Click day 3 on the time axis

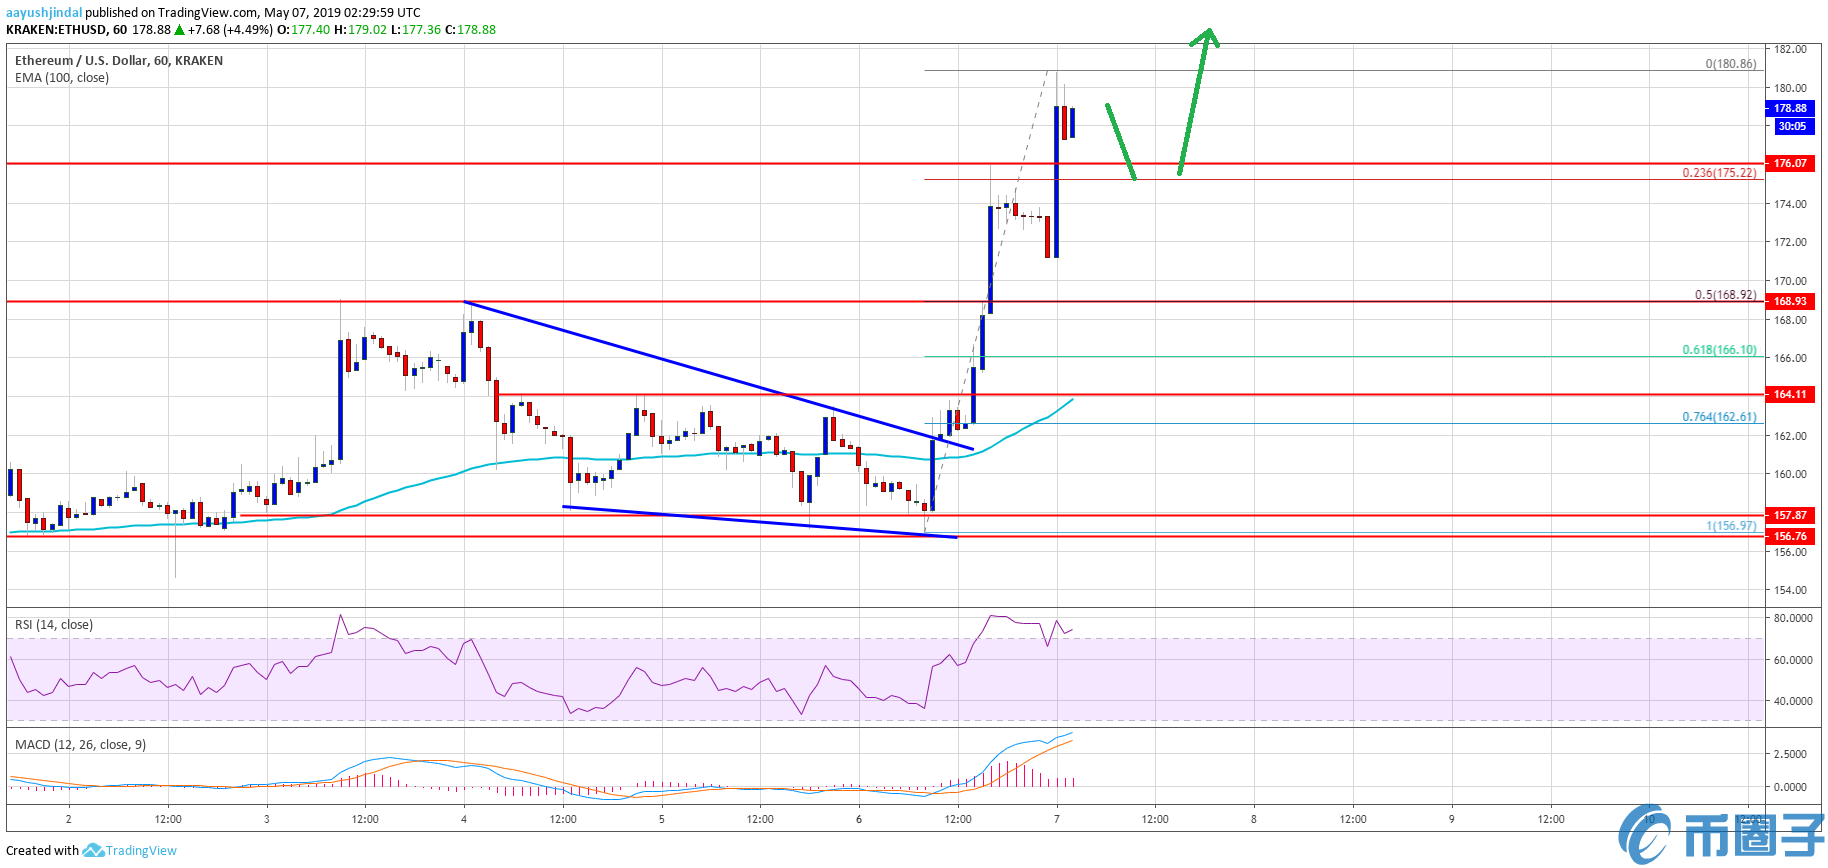266,819
